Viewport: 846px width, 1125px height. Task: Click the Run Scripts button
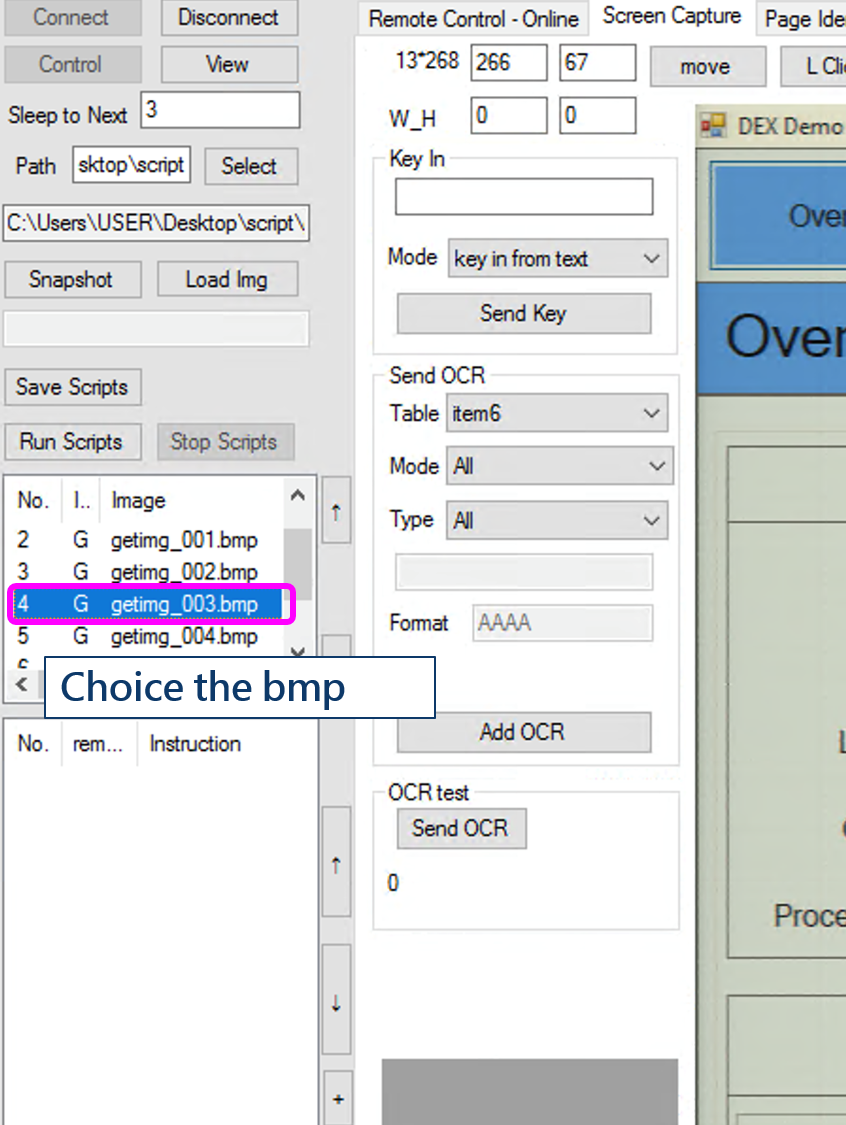[71, 441]
